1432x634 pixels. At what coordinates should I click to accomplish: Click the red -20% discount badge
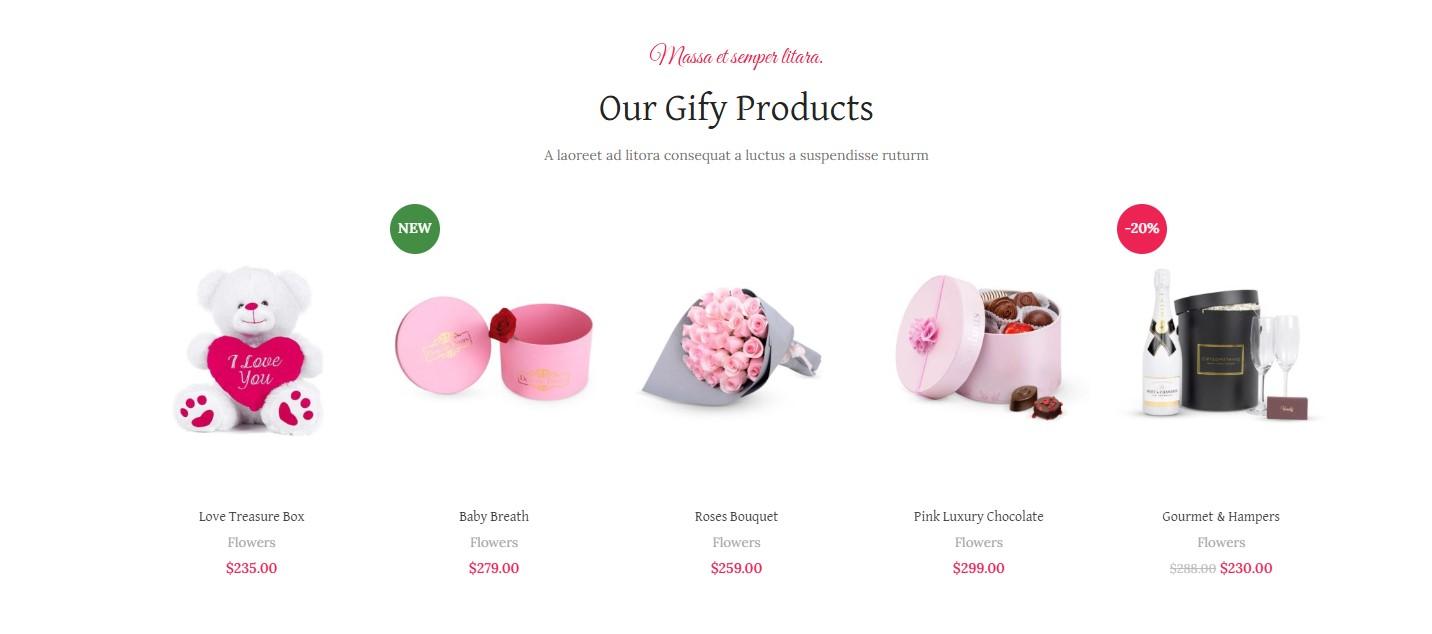pos(1141,228)
